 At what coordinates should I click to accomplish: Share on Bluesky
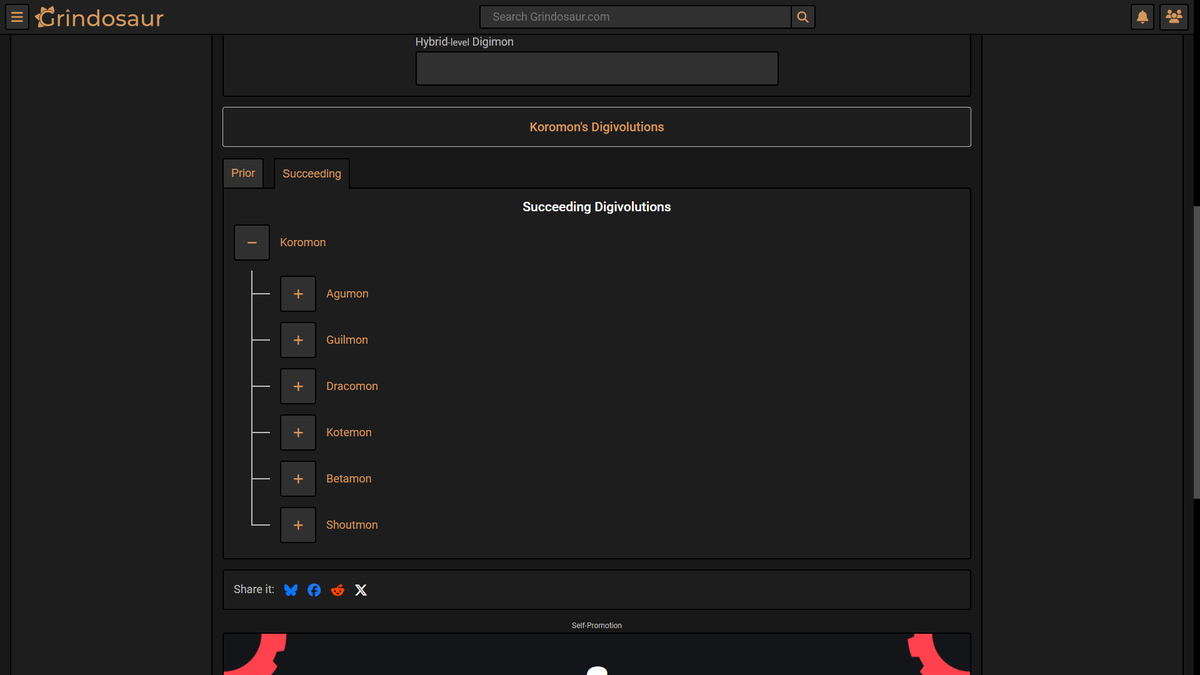[291, 590]
